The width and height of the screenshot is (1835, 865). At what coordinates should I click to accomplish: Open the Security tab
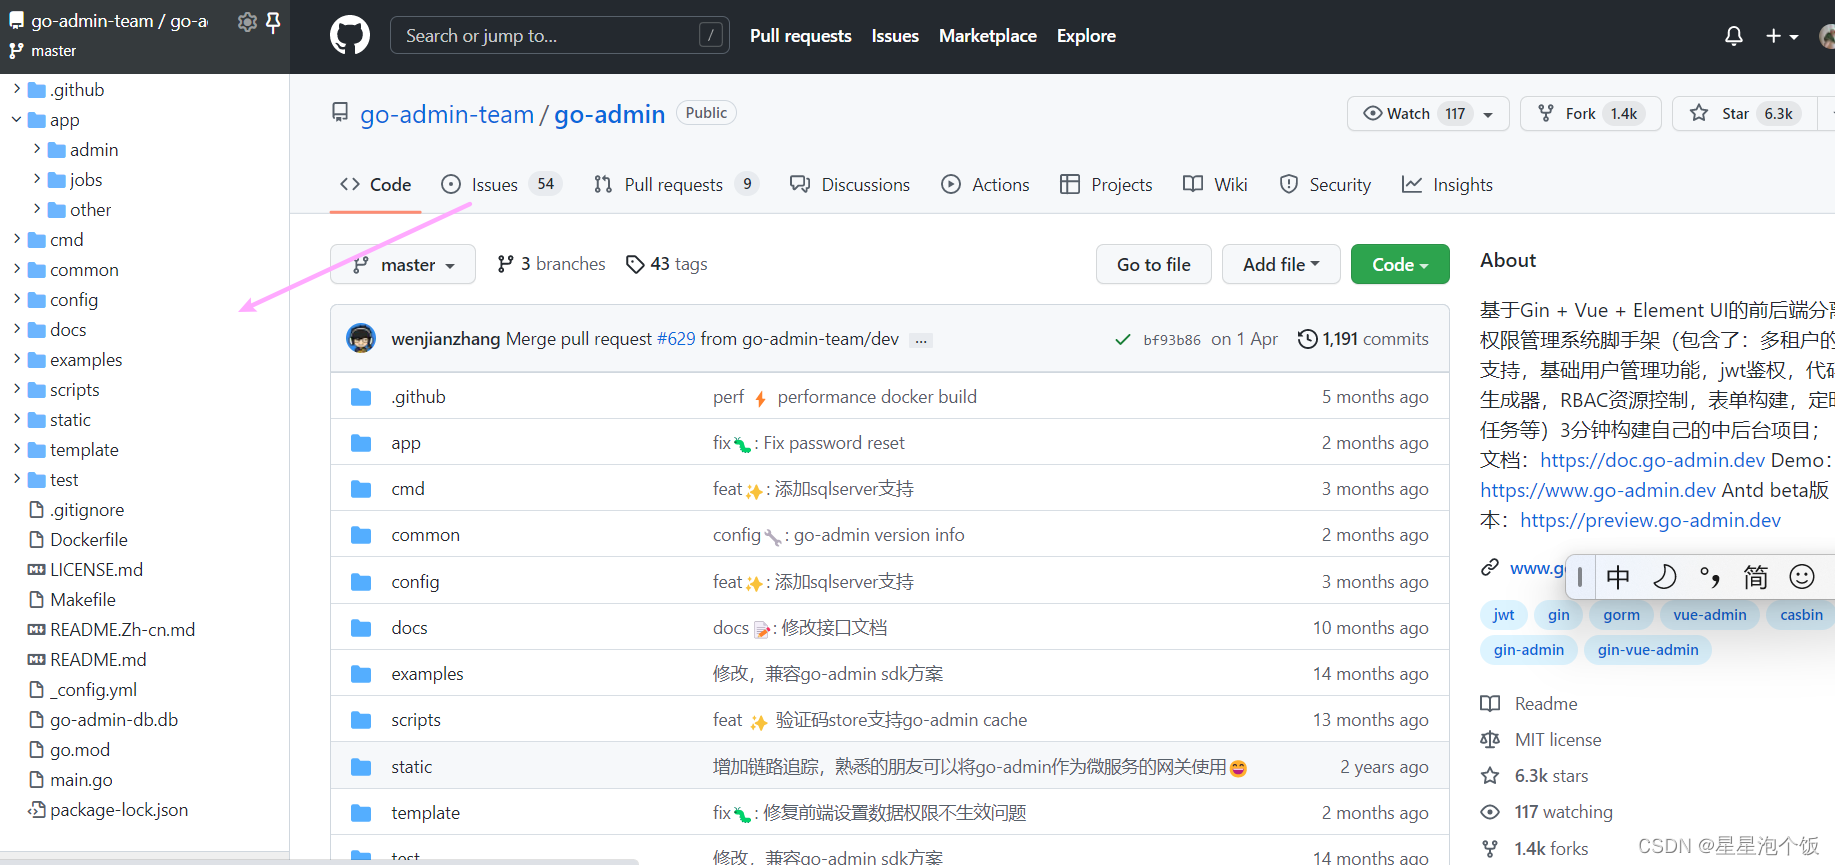(1325, 185)
